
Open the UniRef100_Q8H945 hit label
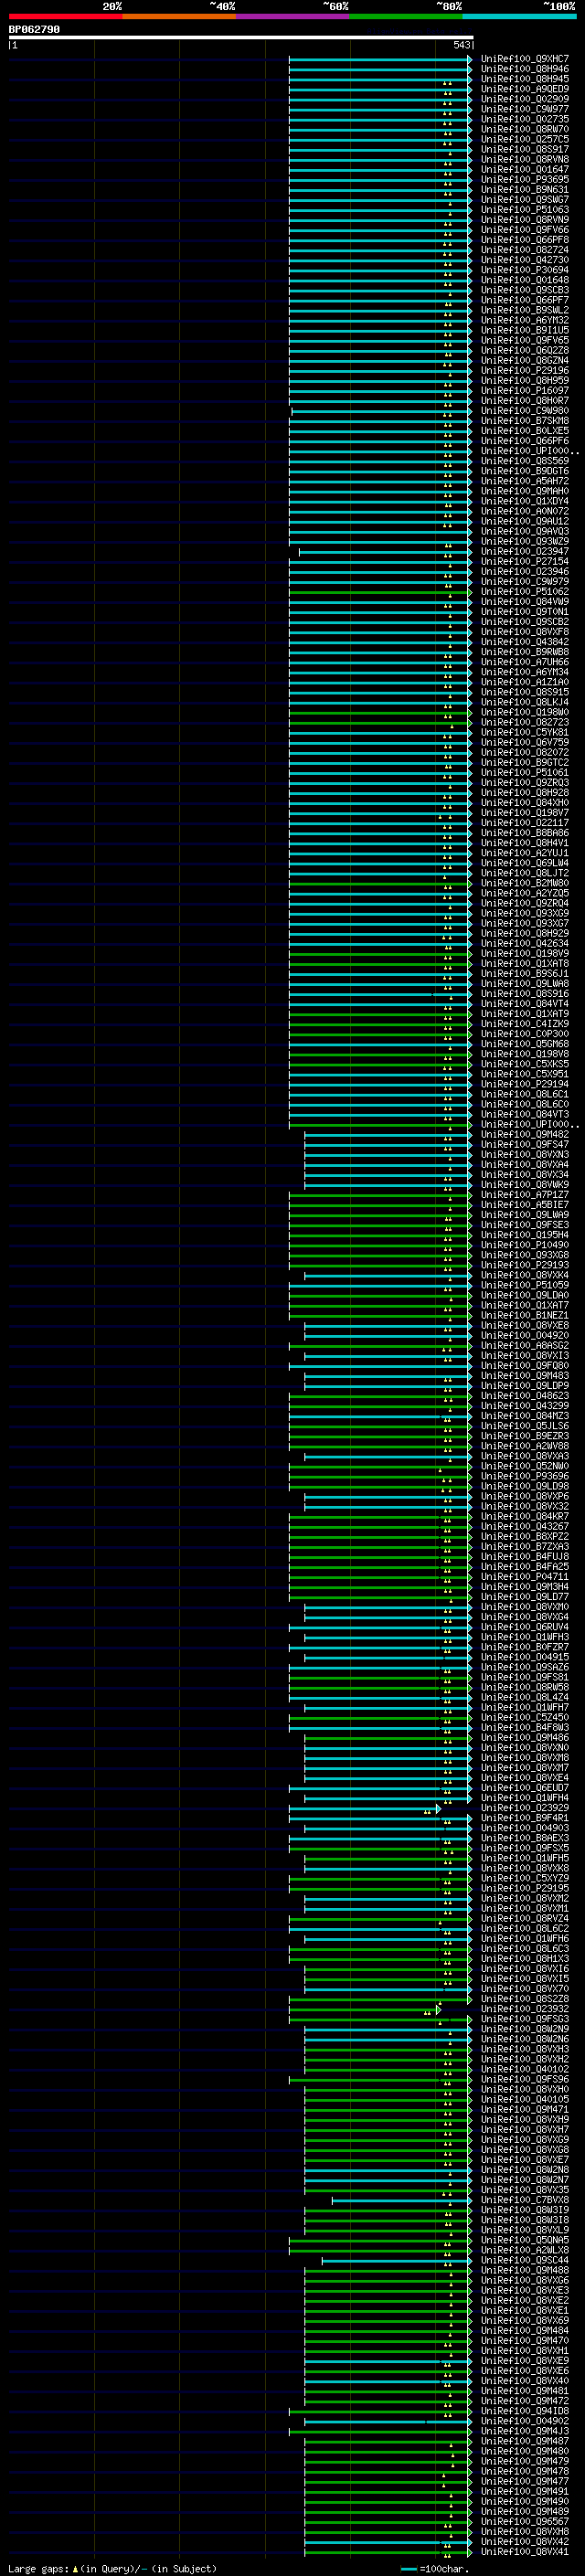point(525,79)
